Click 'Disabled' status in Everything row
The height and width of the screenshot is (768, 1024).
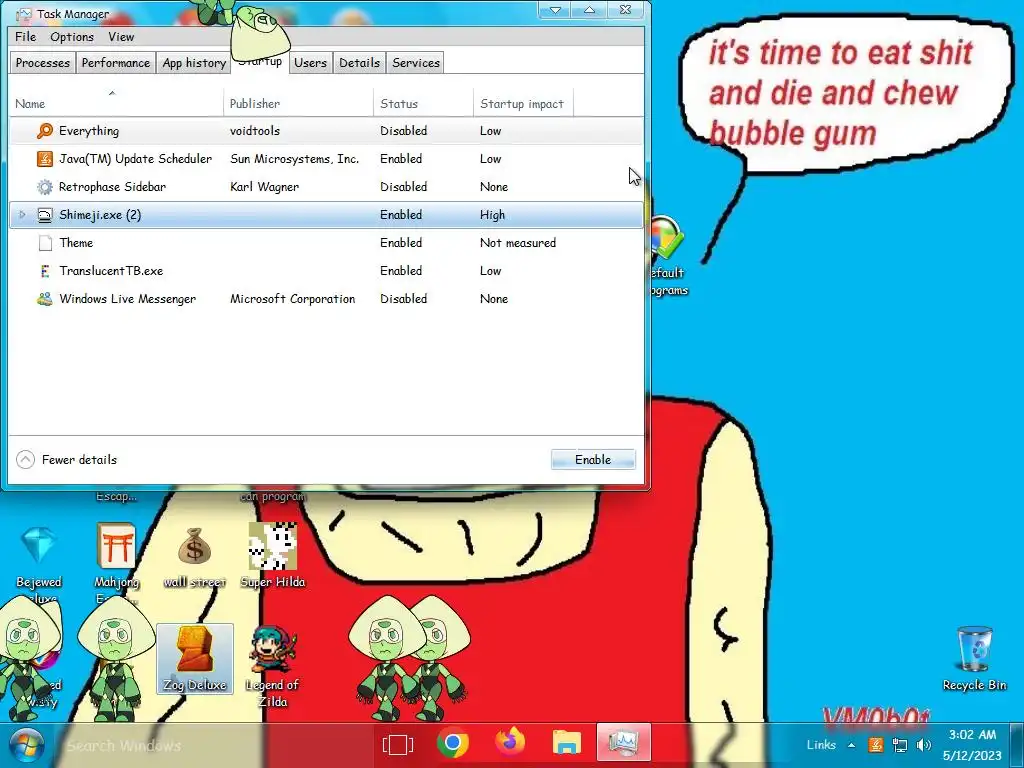click(x=404, y=131)
